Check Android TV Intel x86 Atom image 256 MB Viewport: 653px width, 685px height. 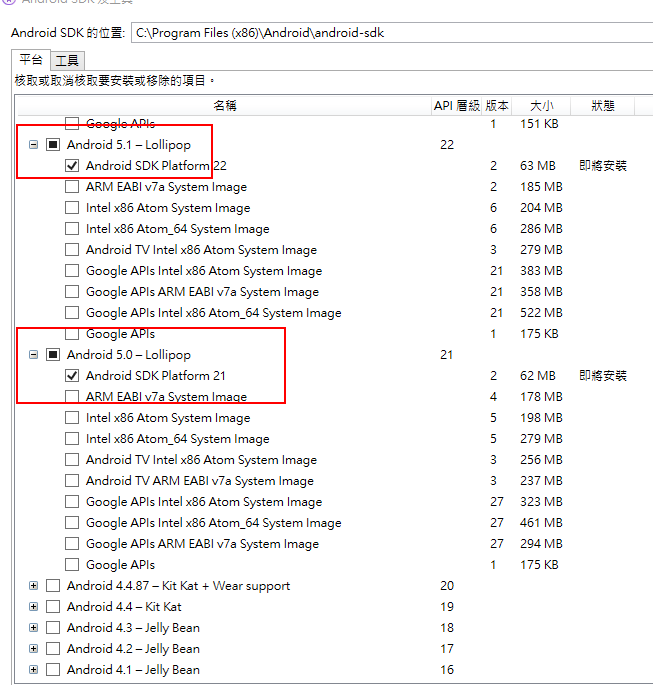tap(72, 460)
